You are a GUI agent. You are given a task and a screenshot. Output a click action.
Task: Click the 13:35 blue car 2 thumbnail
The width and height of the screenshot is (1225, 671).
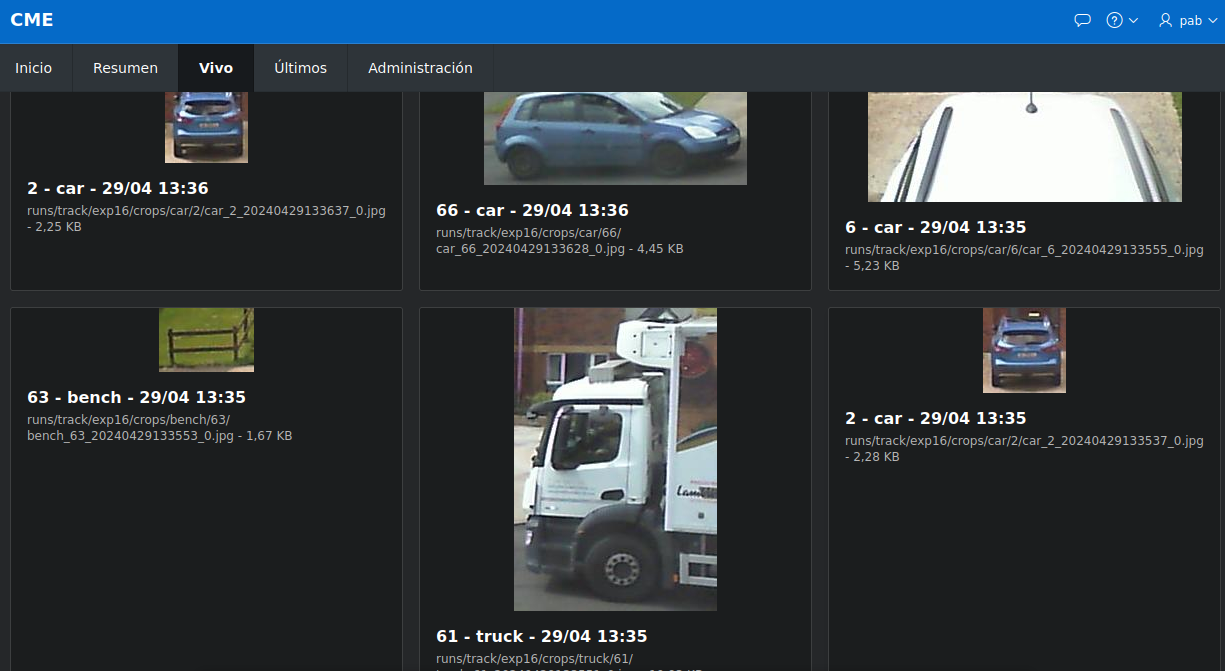point(1024,350)
